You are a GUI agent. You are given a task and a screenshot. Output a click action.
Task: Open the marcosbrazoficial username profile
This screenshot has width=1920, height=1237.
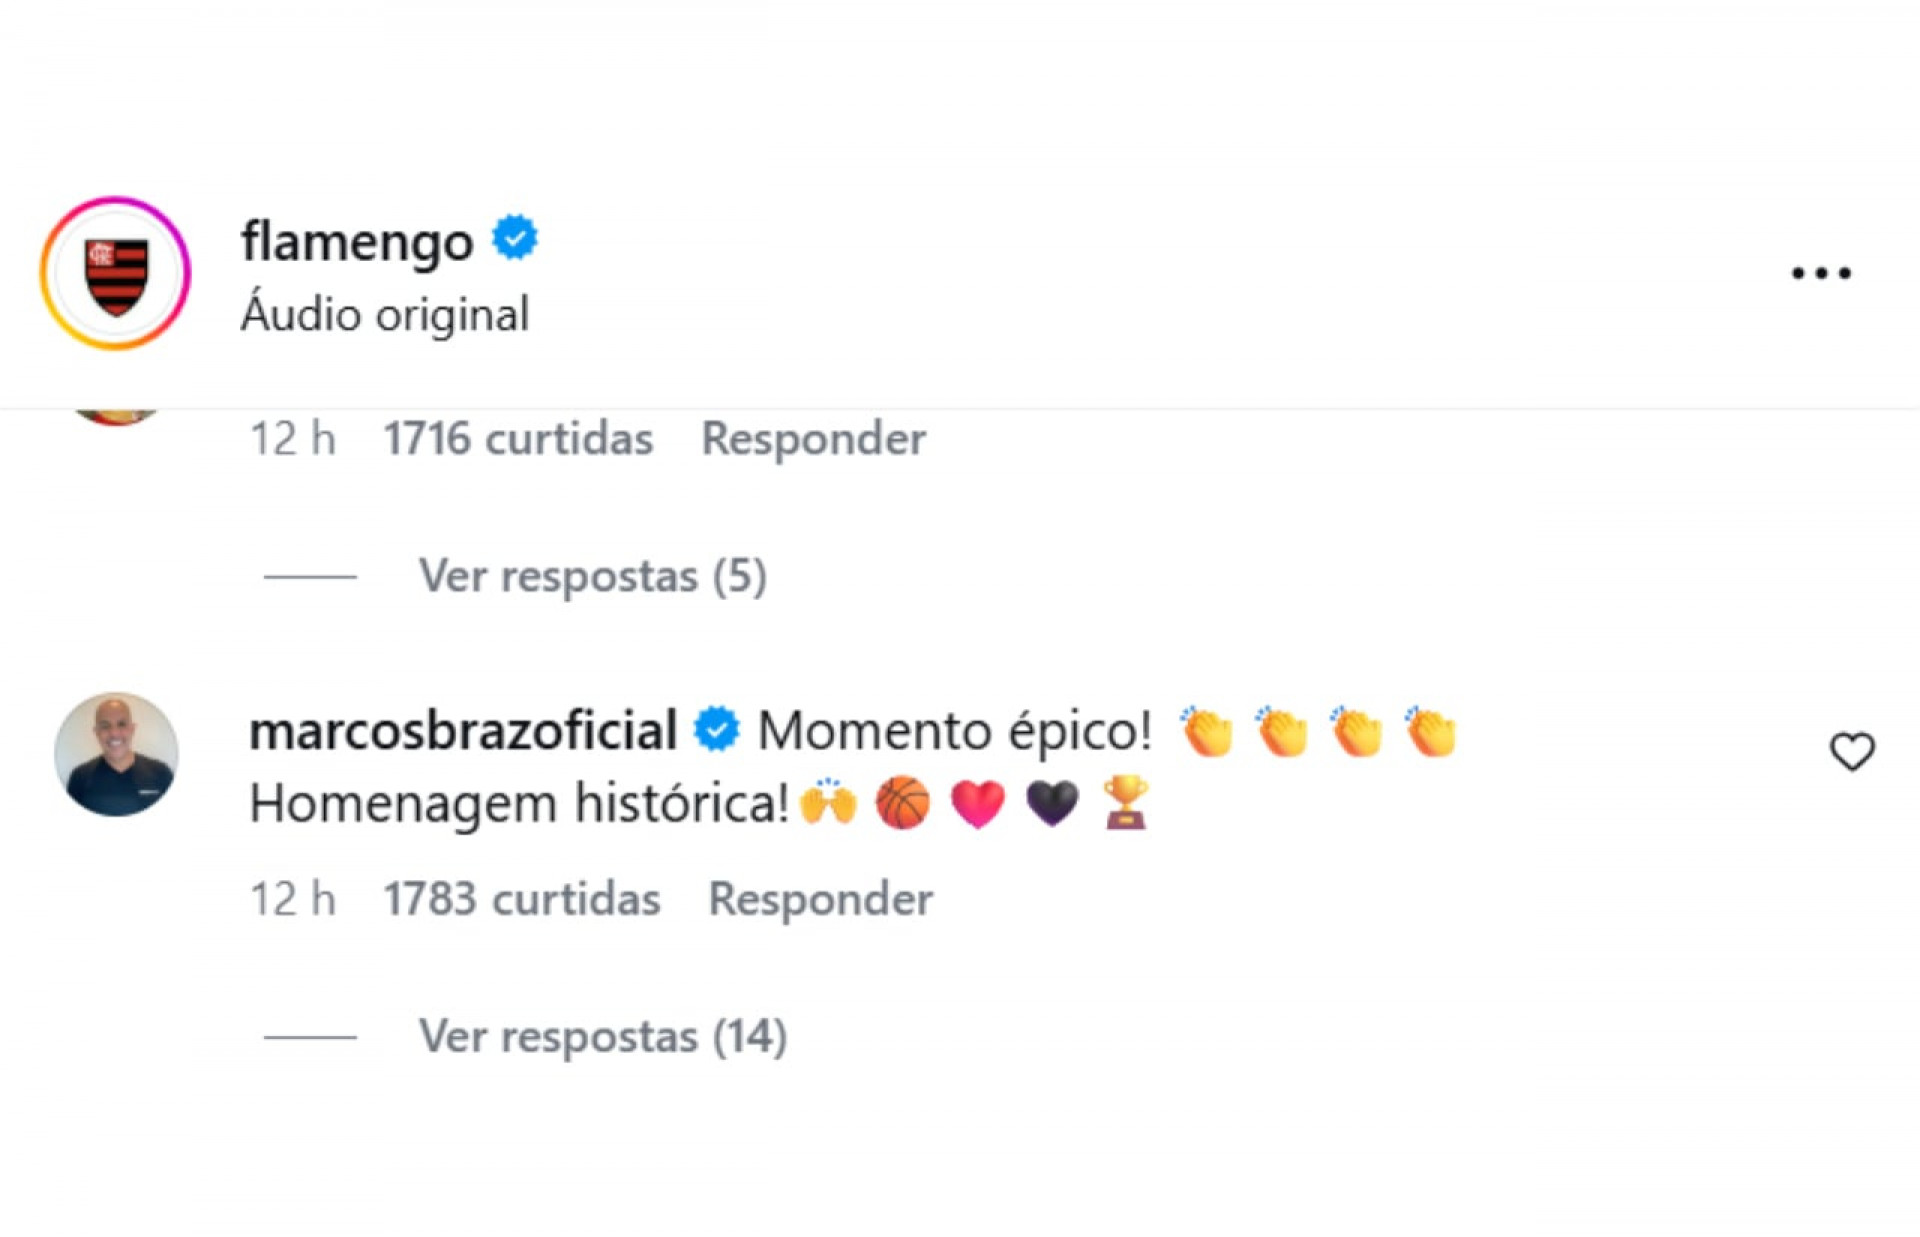coord(460,729)
